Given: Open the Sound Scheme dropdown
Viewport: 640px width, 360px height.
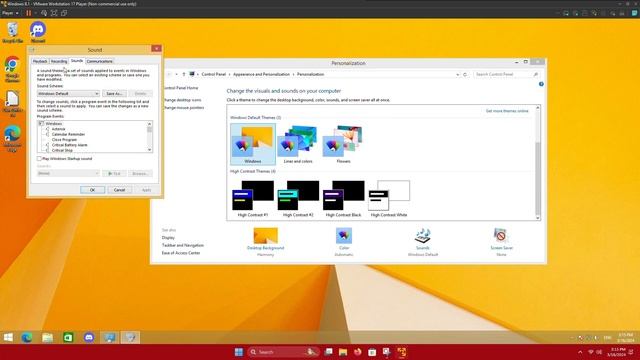Looking at the screenshot, I should click(x=68, y=93).
